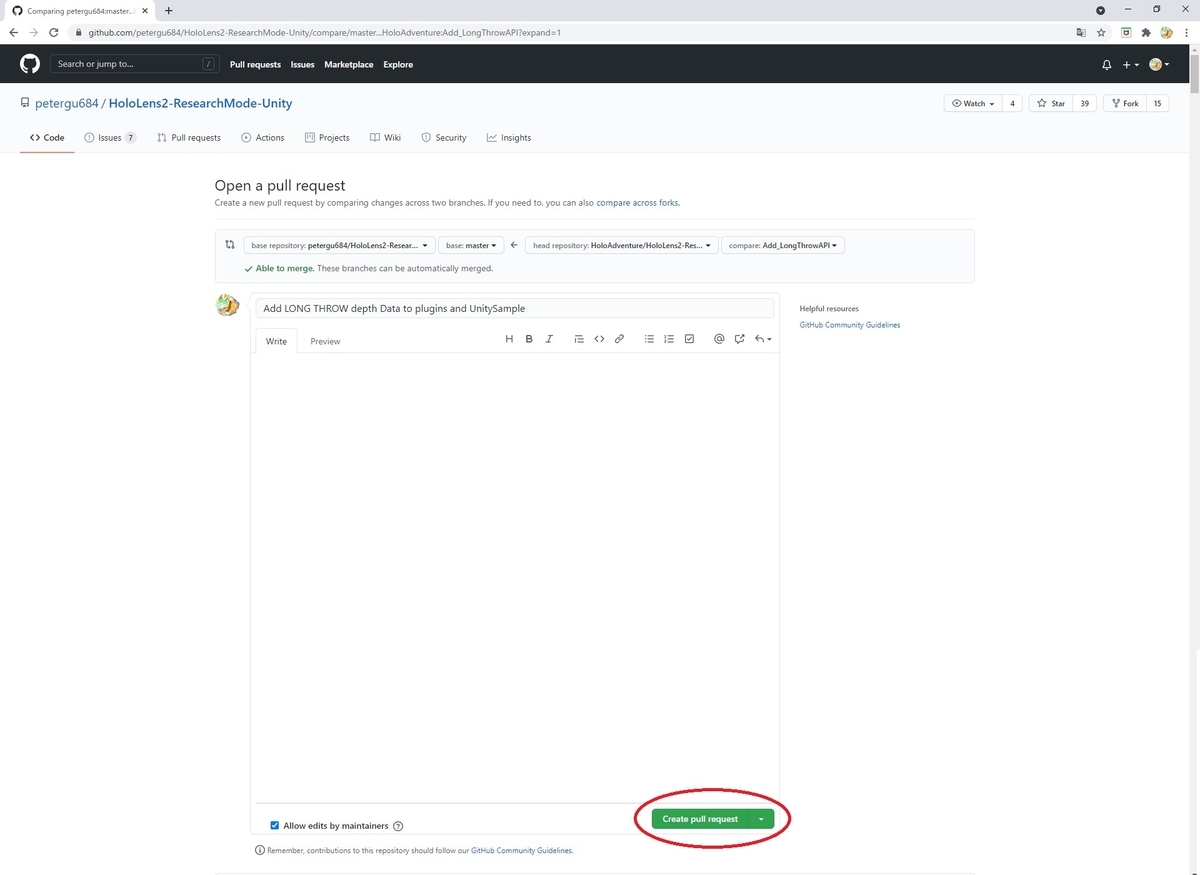Viewport: 1200px width, 875px height.
Task: Reload the page in Chrome
Action: [x=54, y=32]
